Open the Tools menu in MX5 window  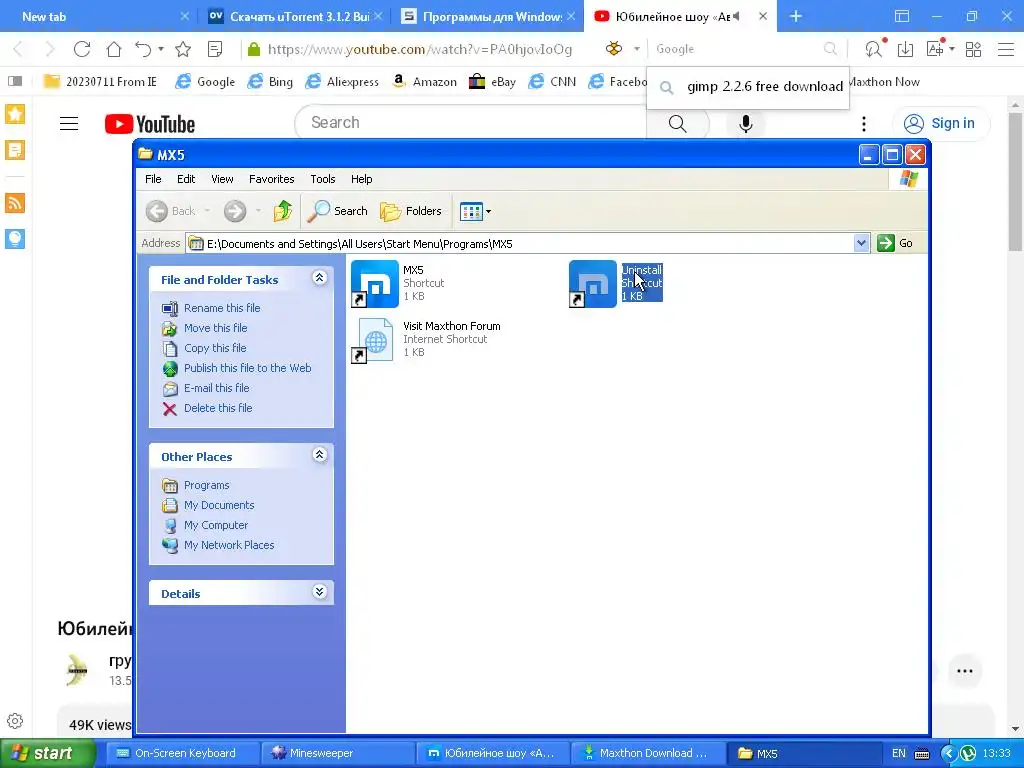(x=323, y=179)
